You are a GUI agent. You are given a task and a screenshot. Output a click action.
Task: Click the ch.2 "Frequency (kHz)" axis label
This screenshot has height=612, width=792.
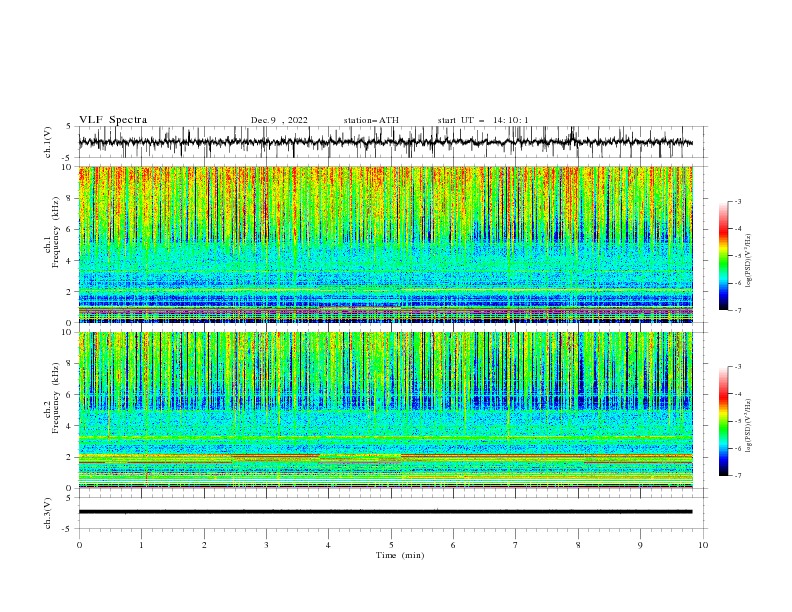(x=55, y=398)
